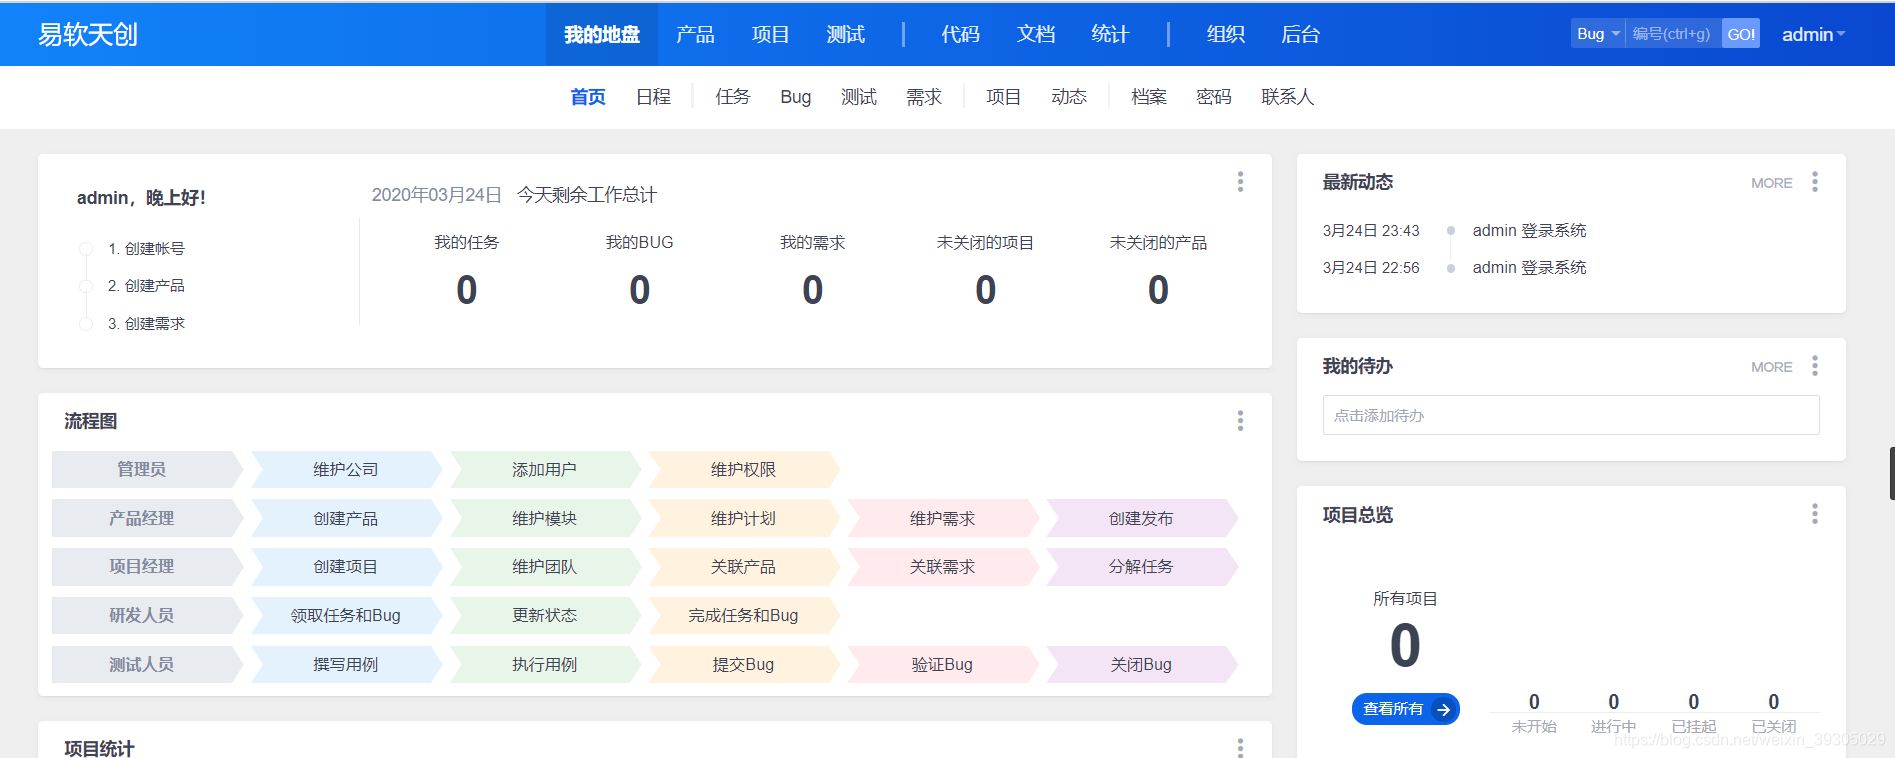Open the 后台 main menu

click(x=1300, y=34)
